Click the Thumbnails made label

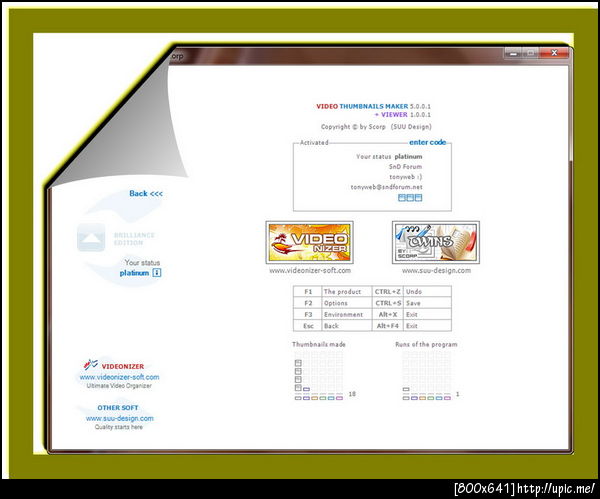[x=319, y=344]
